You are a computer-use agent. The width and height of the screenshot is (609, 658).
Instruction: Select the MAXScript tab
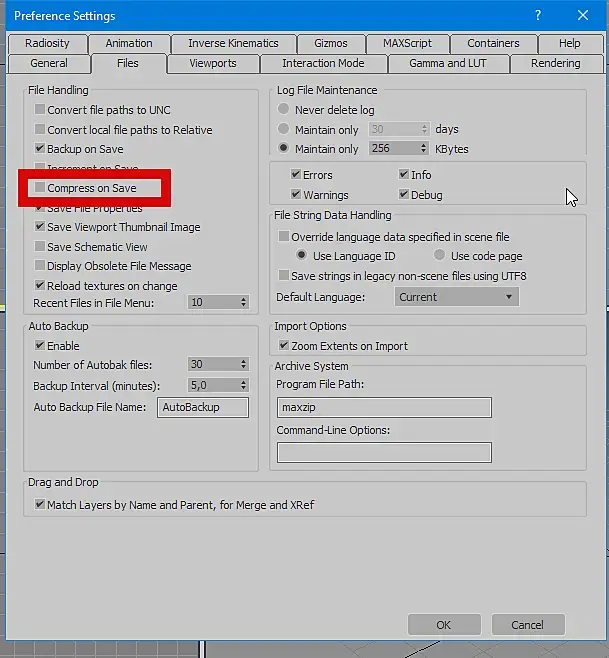click(407, 43)
